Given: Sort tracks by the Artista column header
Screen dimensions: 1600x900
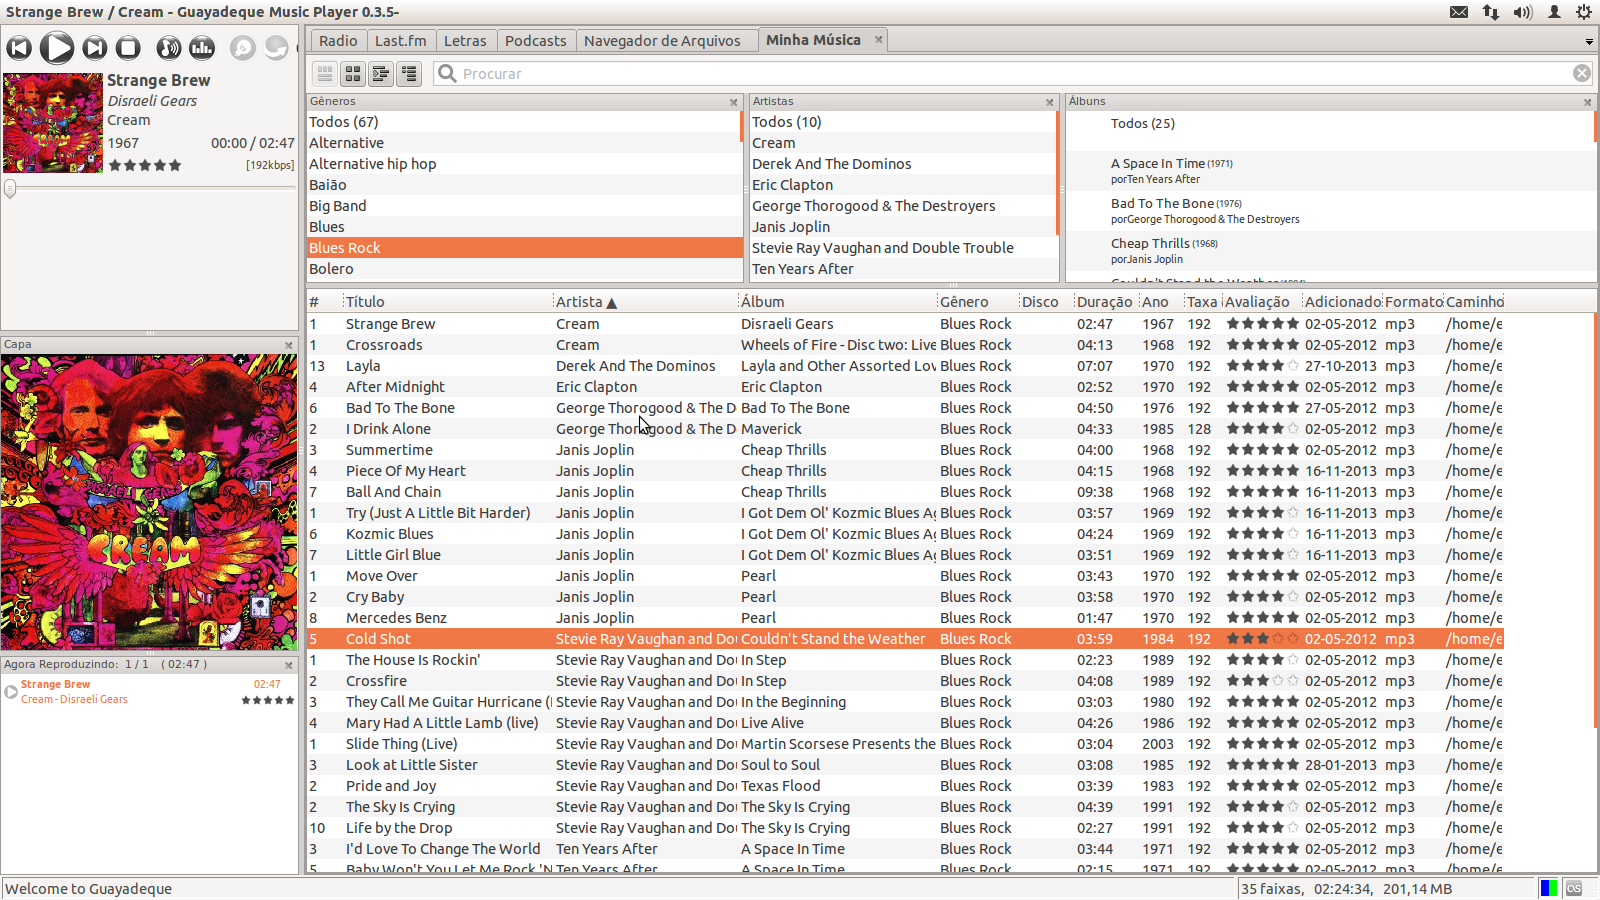Looking at the screenshot, I should pyautogui.click(x=645, y=302).
